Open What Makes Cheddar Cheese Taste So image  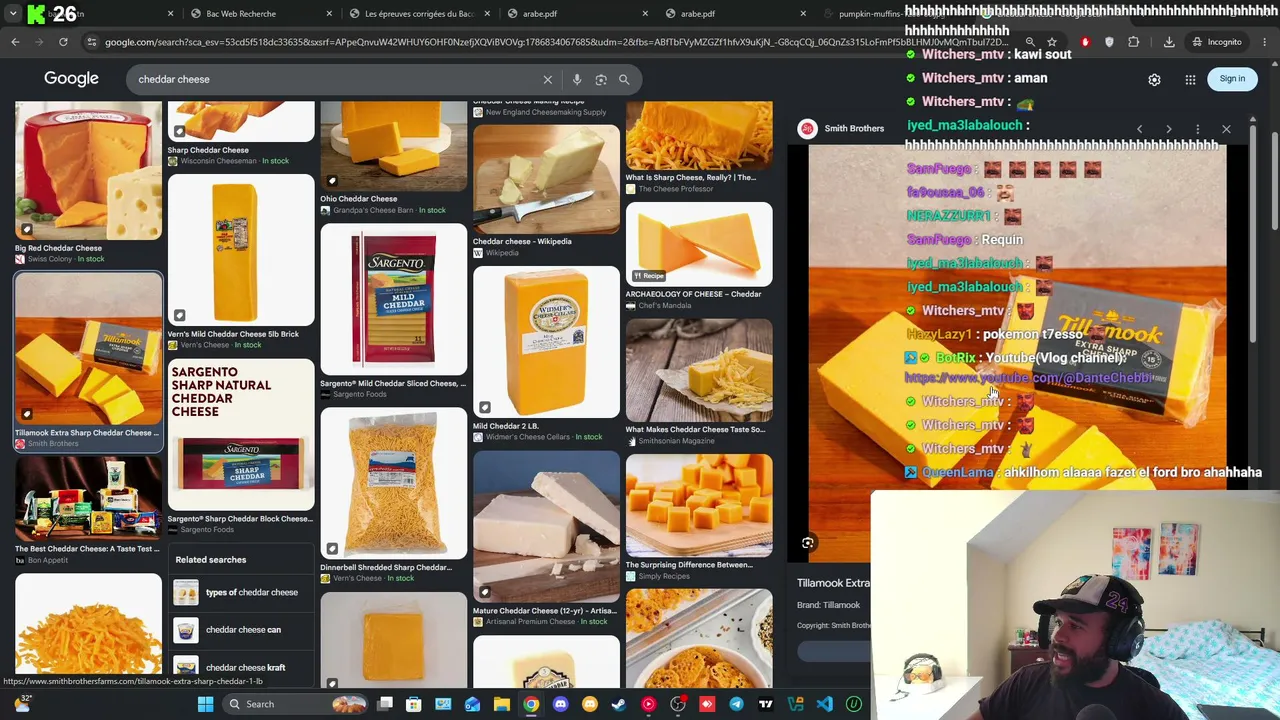pyautogui.click(x=699, y=370)
